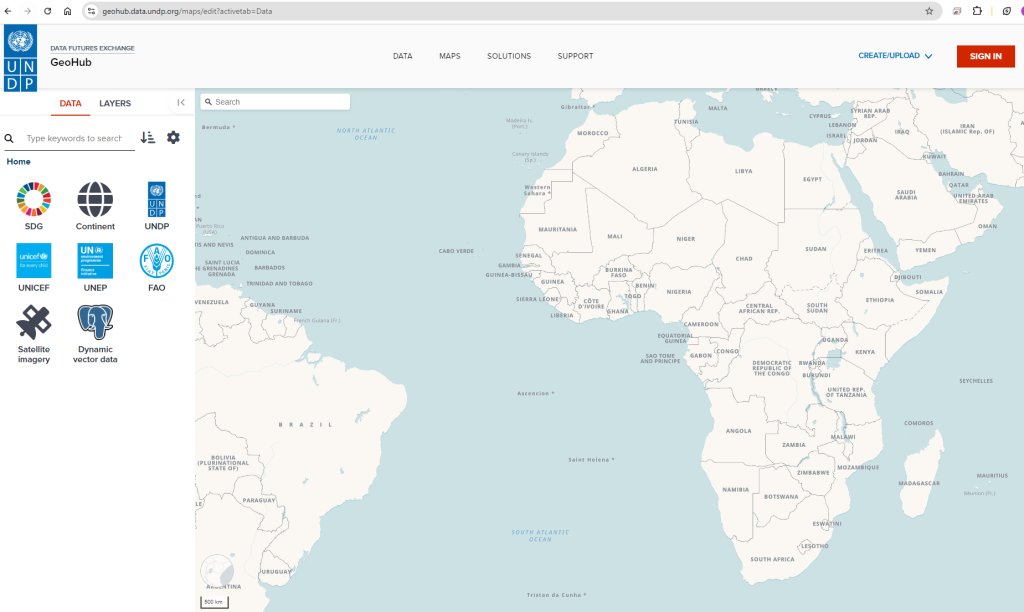Select the FAO data category icon

156,261
